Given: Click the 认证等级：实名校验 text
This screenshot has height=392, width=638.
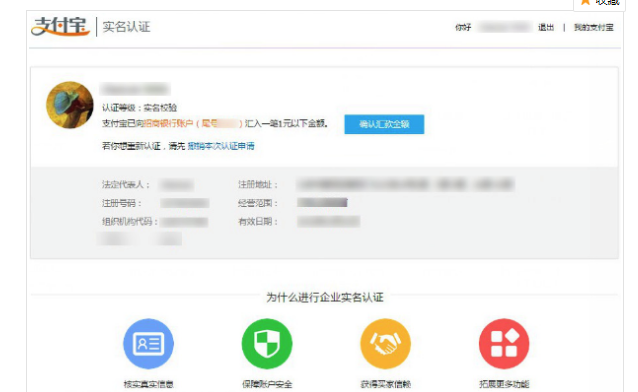Looking at the screenshot, I should [139, 108].
